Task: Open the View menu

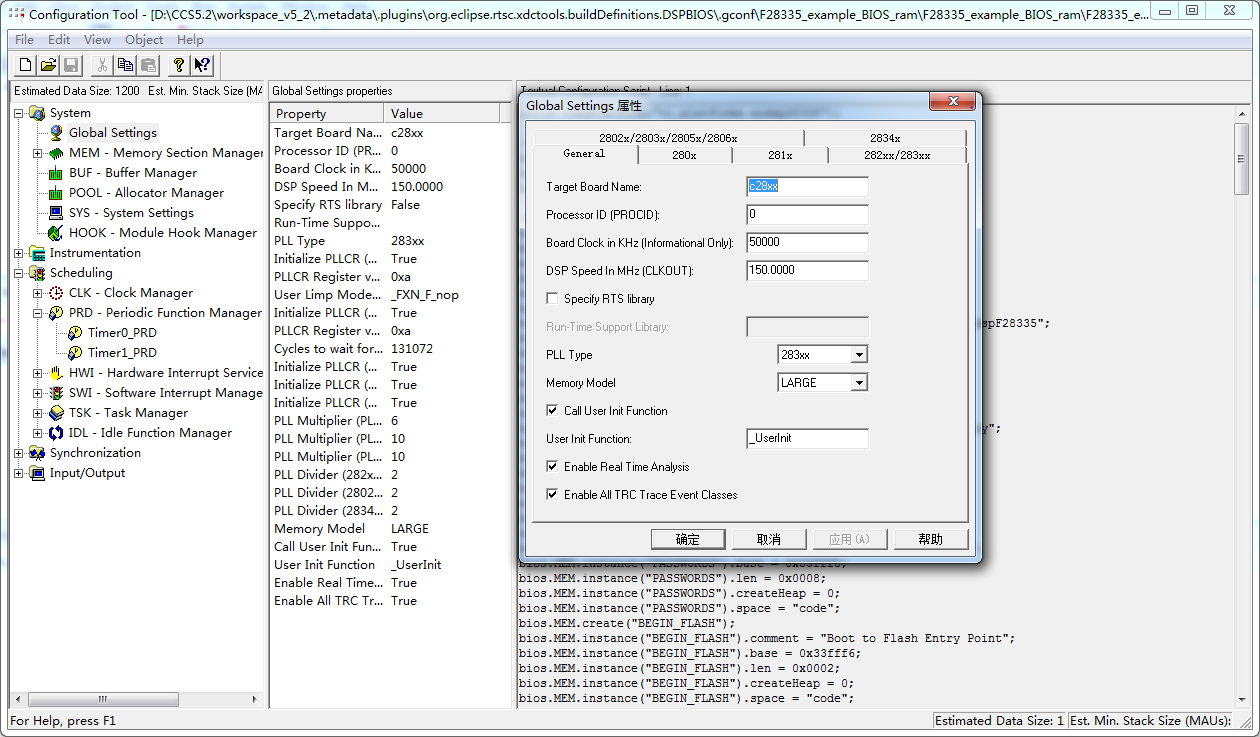Action: [x=97, y=40]
